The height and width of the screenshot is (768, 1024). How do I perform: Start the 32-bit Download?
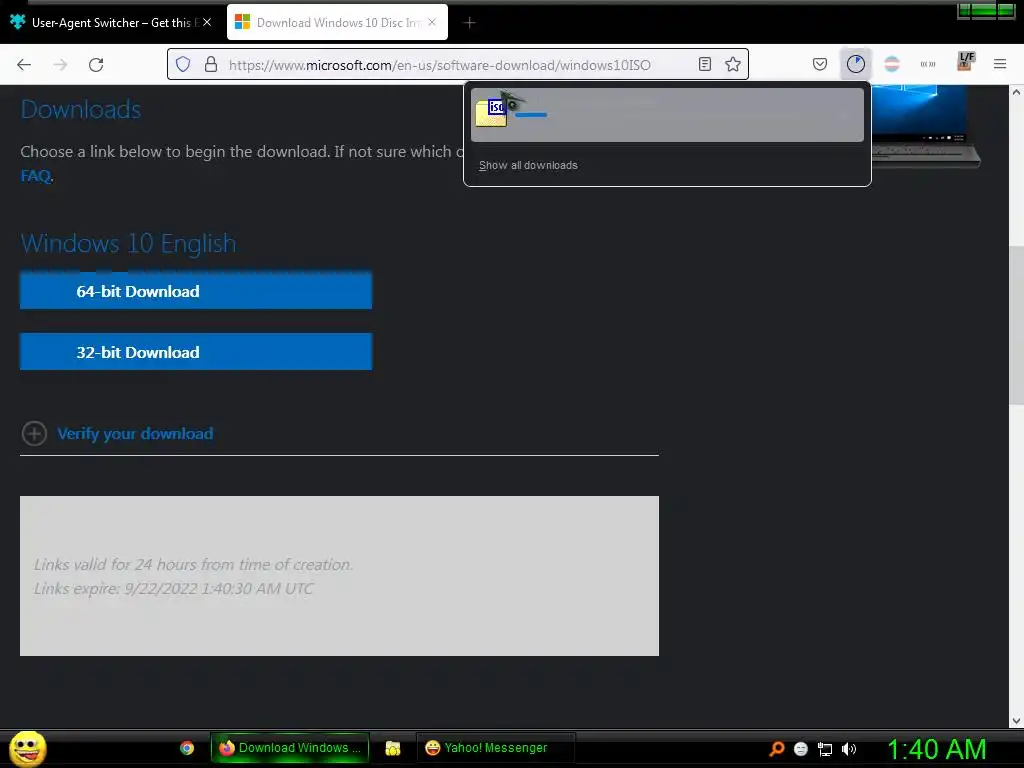(196, 352)
